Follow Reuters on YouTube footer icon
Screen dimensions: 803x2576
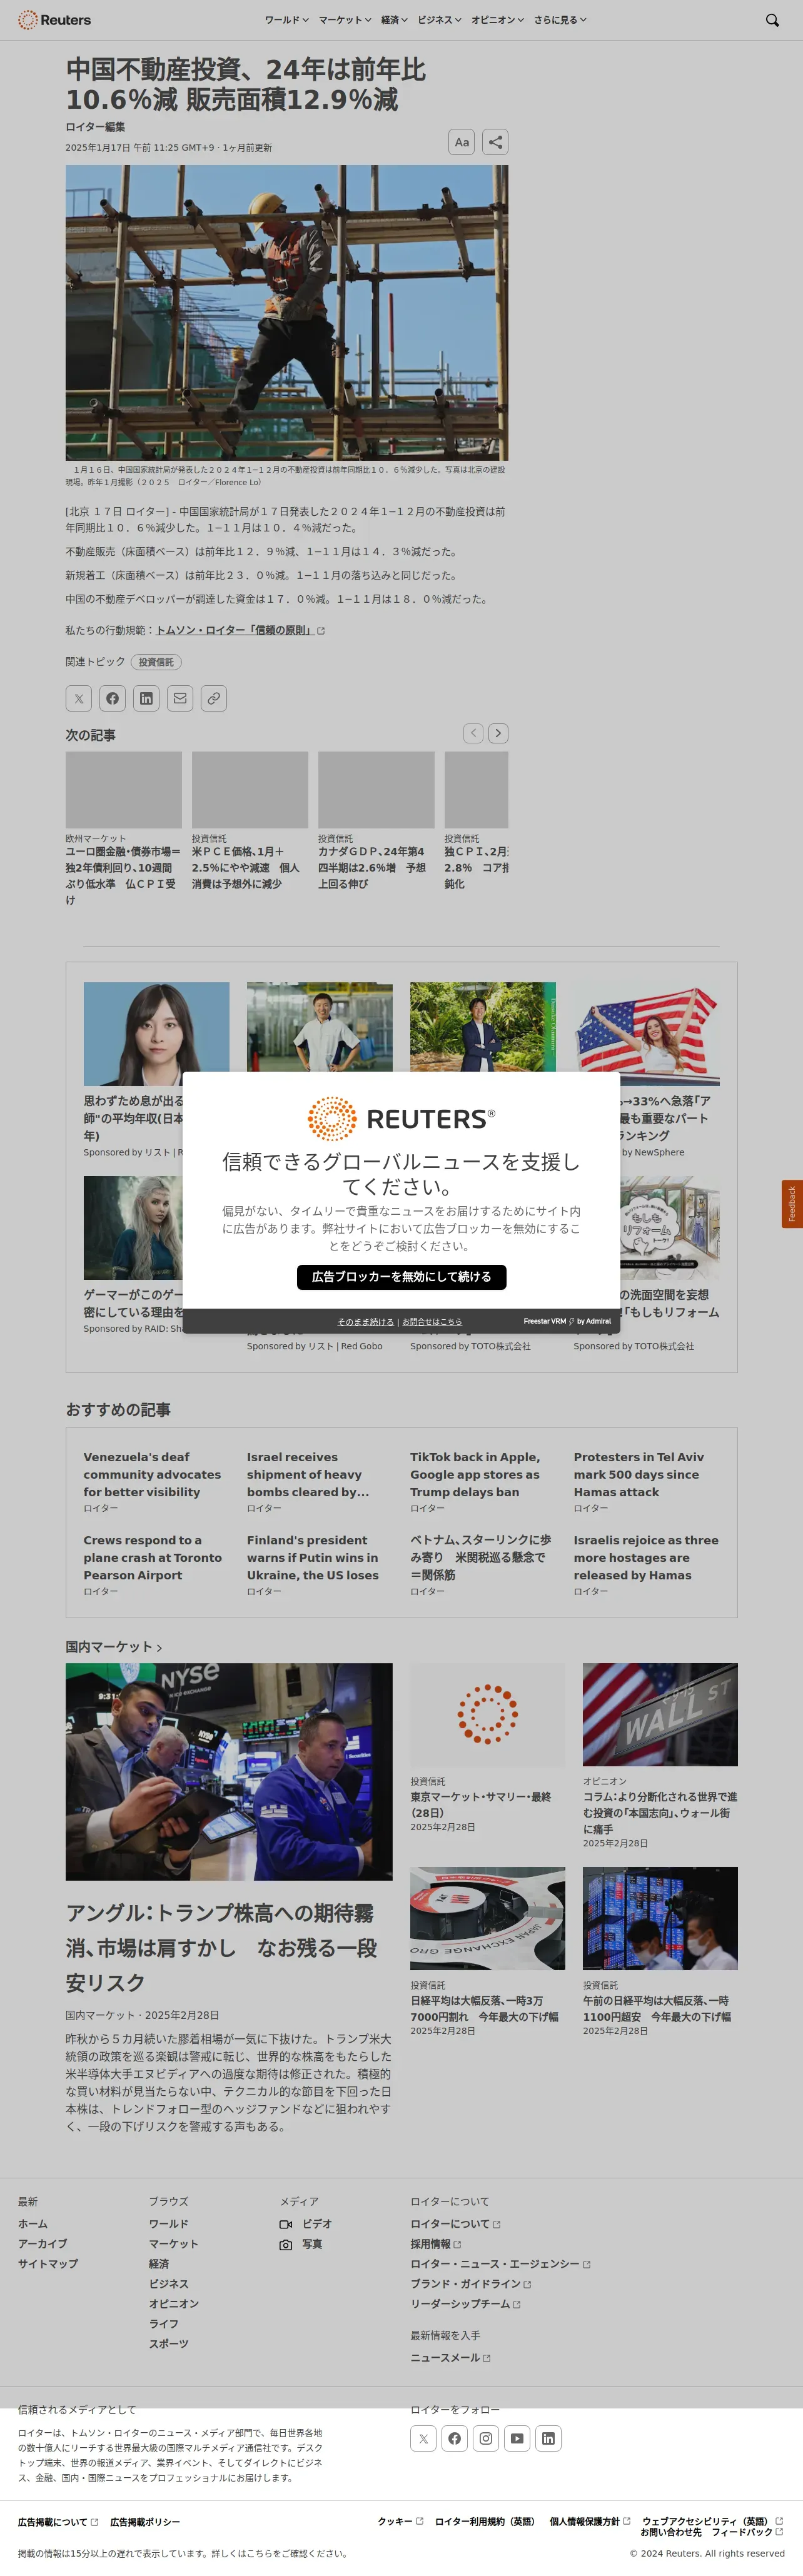[517, 2438]
